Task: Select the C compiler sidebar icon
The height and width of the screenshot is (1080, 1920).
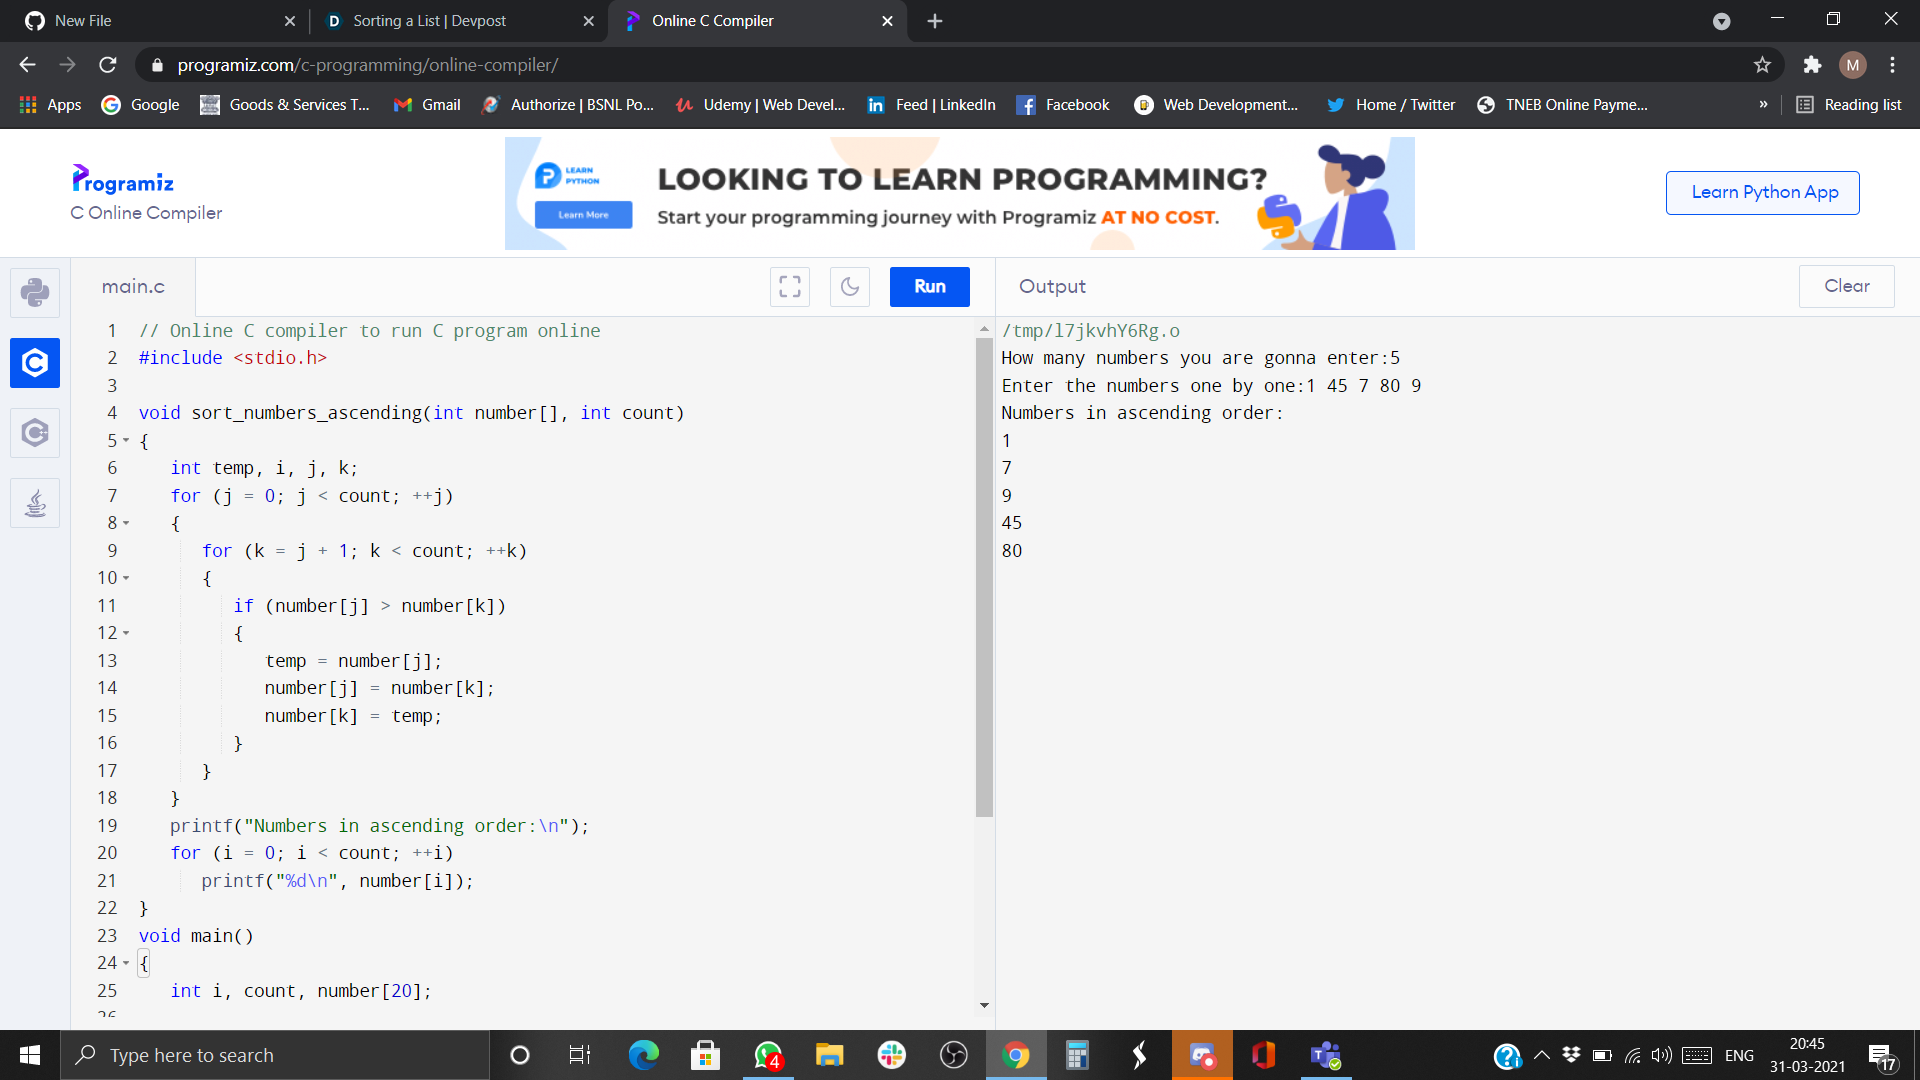Action: click(35, 362)
